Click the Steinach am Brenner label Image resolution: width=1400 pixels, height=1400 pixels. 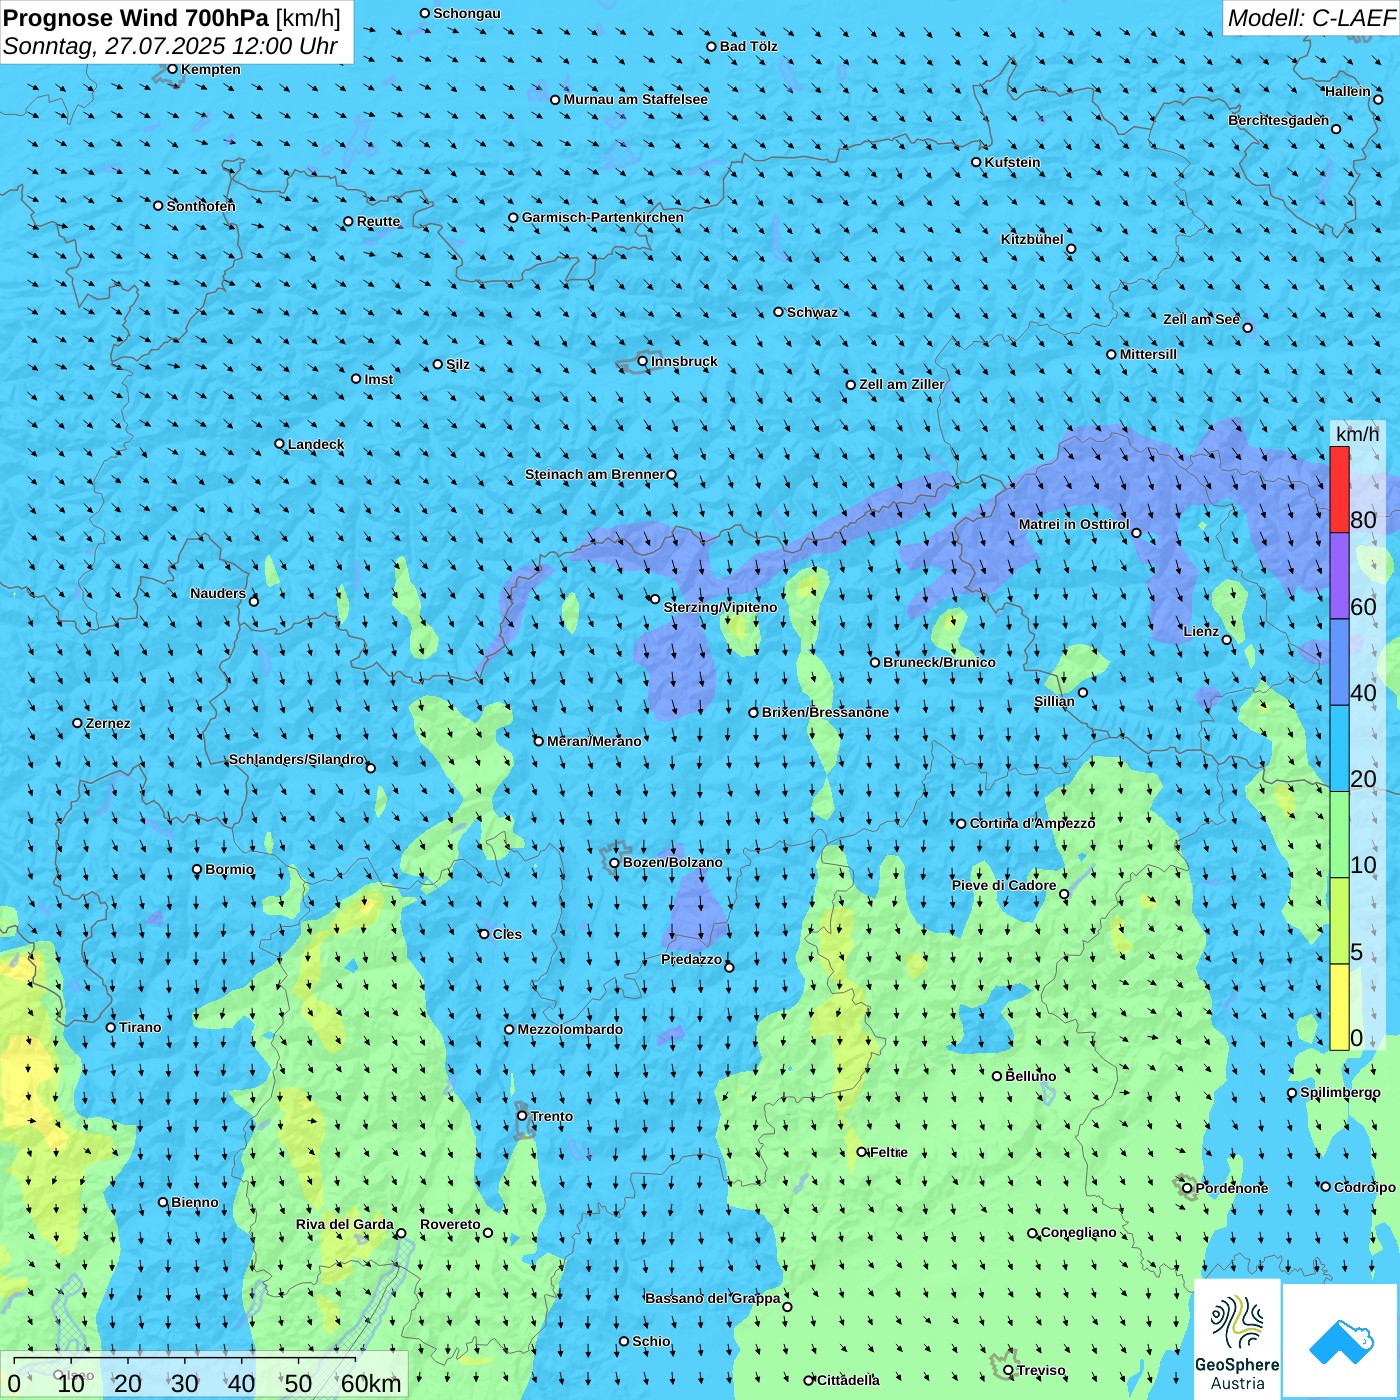click(x=595, y=474)
